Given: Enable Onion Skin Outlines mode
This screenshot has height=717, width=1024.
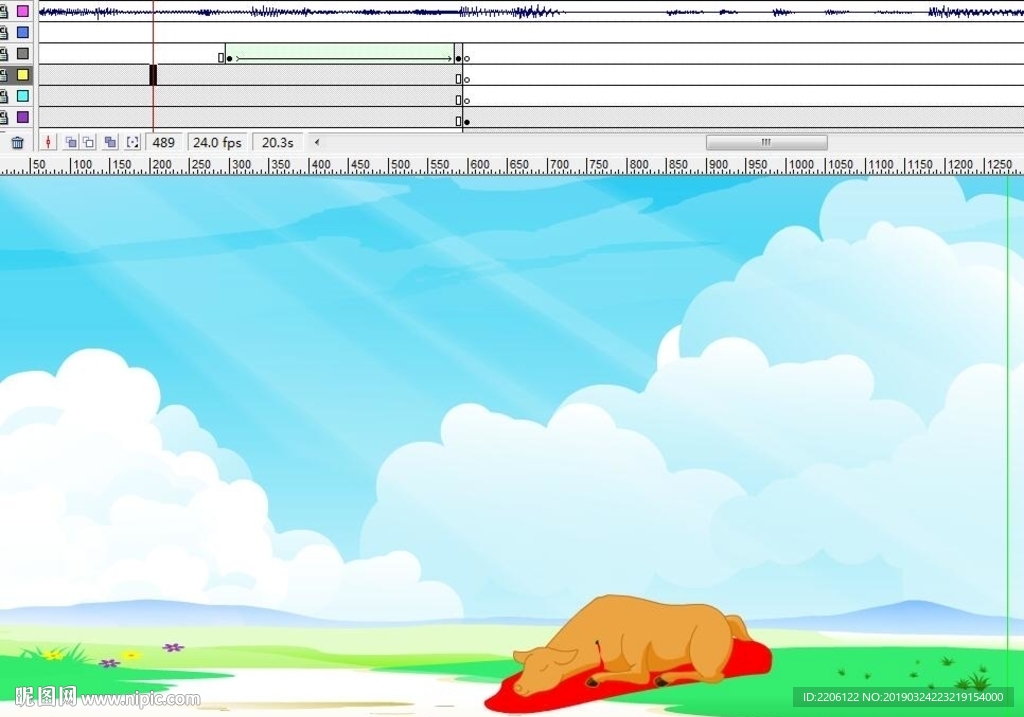Looking at the screenshot, I should click(x=89, y=142).
